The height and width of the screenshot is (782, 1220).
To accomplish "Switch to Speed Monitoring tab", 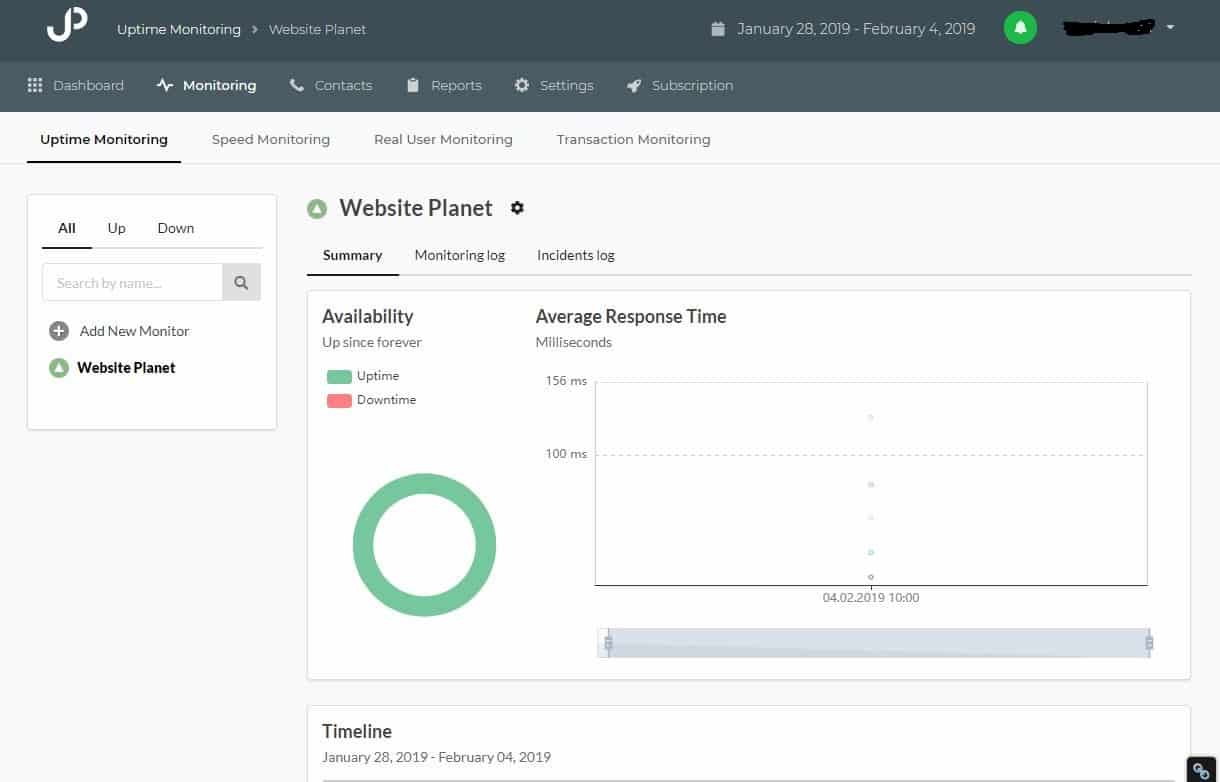I will tap(271, 139).
